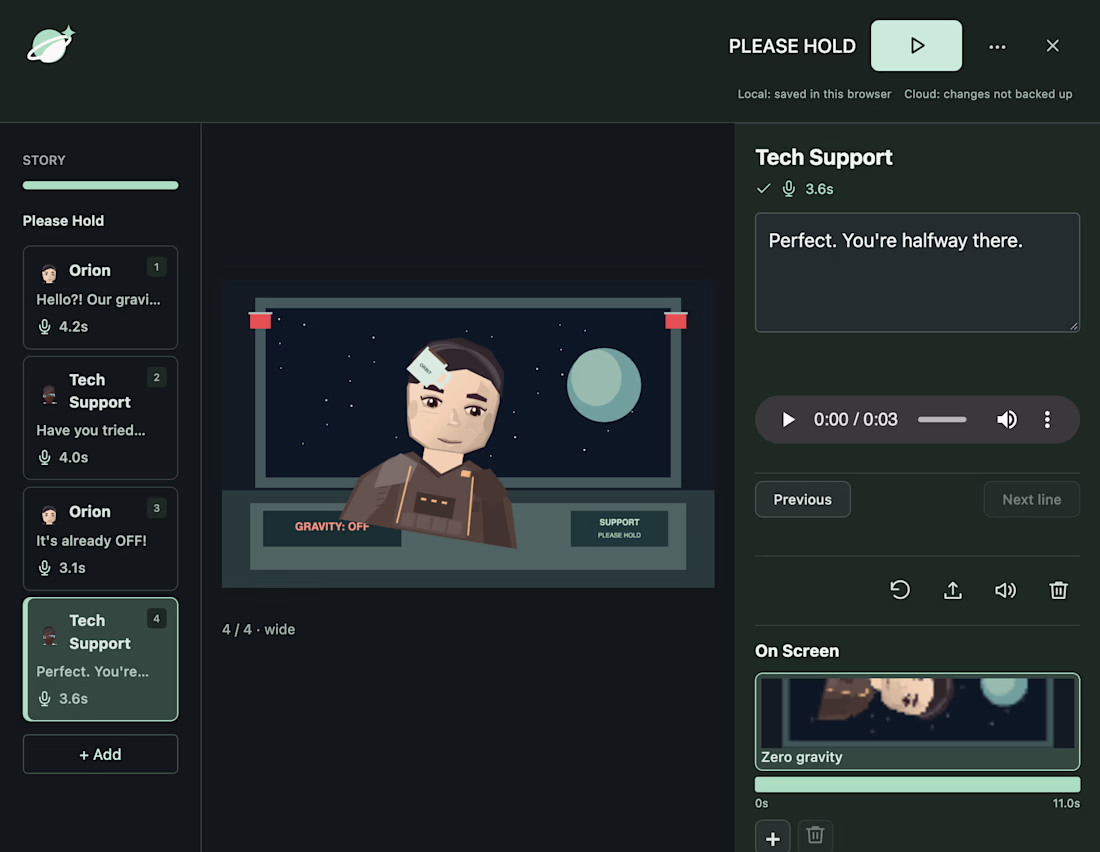This screenshot has width=1100, height=852.
Task: Click the Story progress bar
Action: pos(100,185)
